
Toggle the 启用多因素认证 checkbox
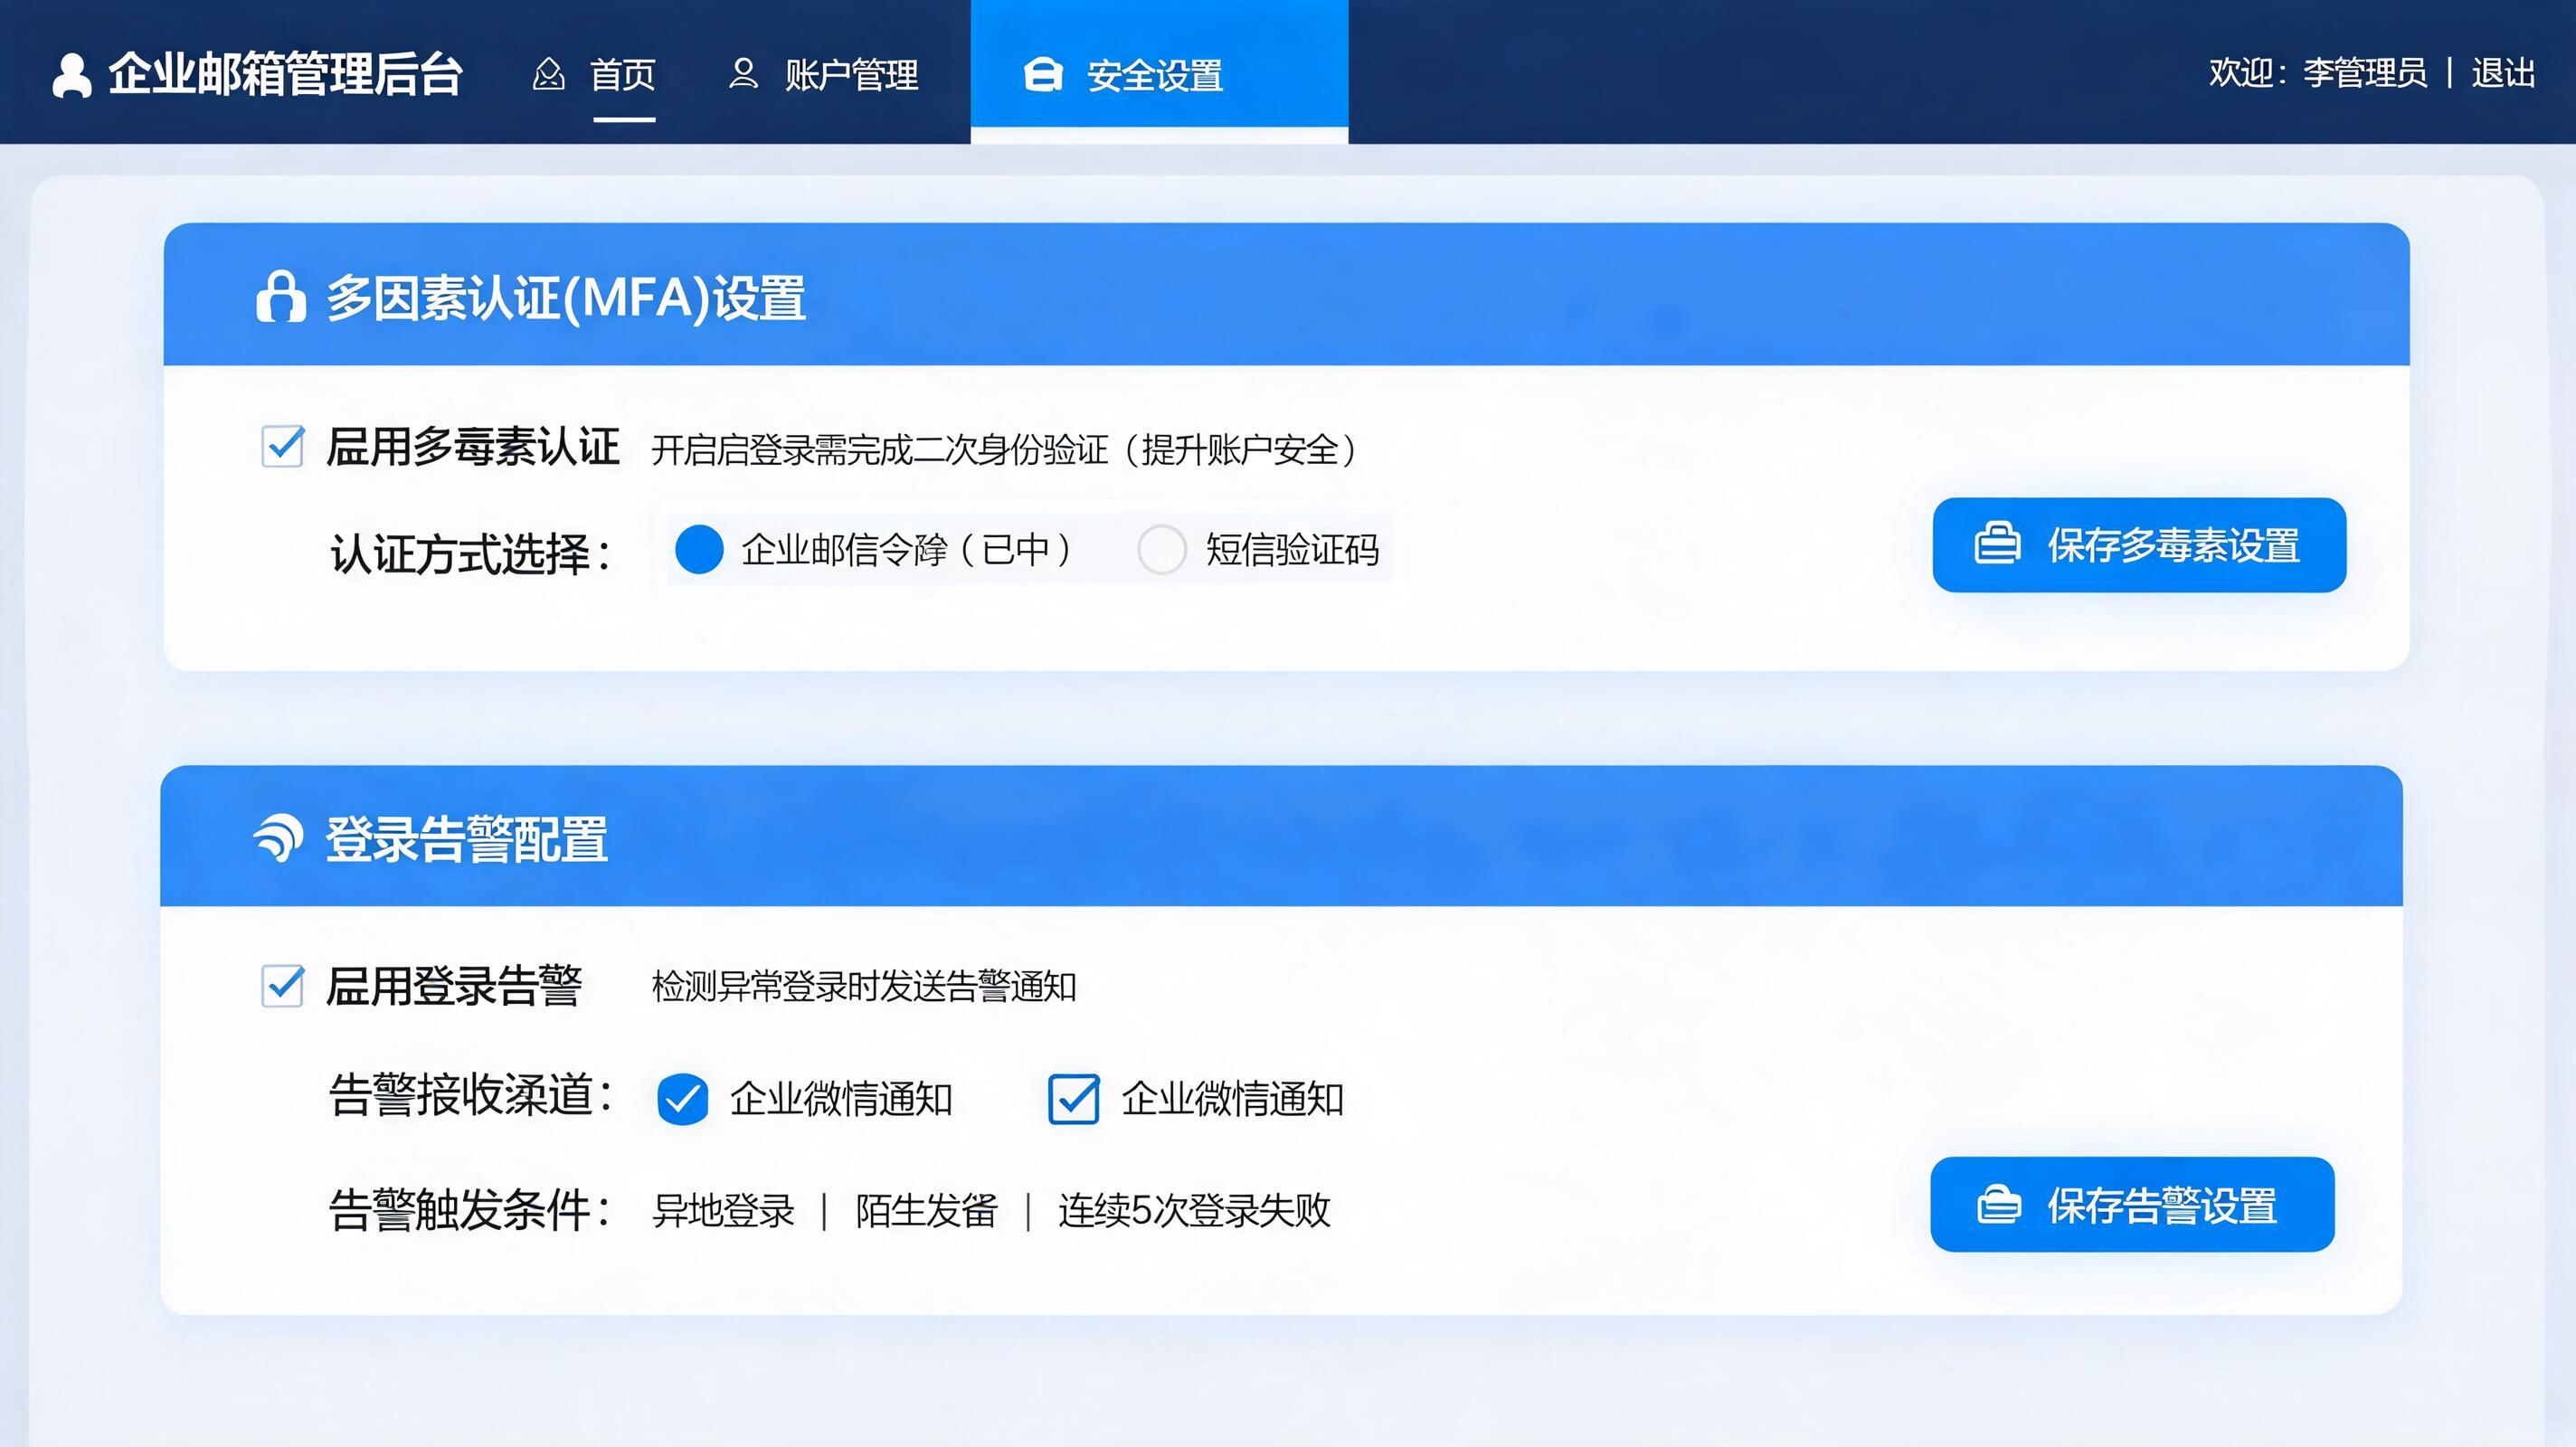(283, 446)
